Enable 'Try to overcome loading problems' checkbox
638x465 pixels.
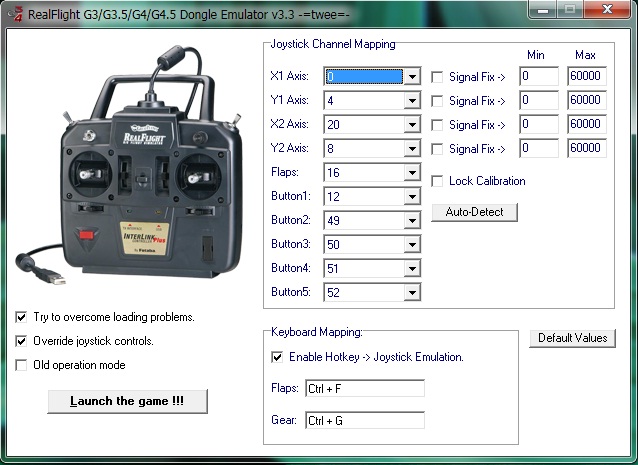(x=21, y=317)
